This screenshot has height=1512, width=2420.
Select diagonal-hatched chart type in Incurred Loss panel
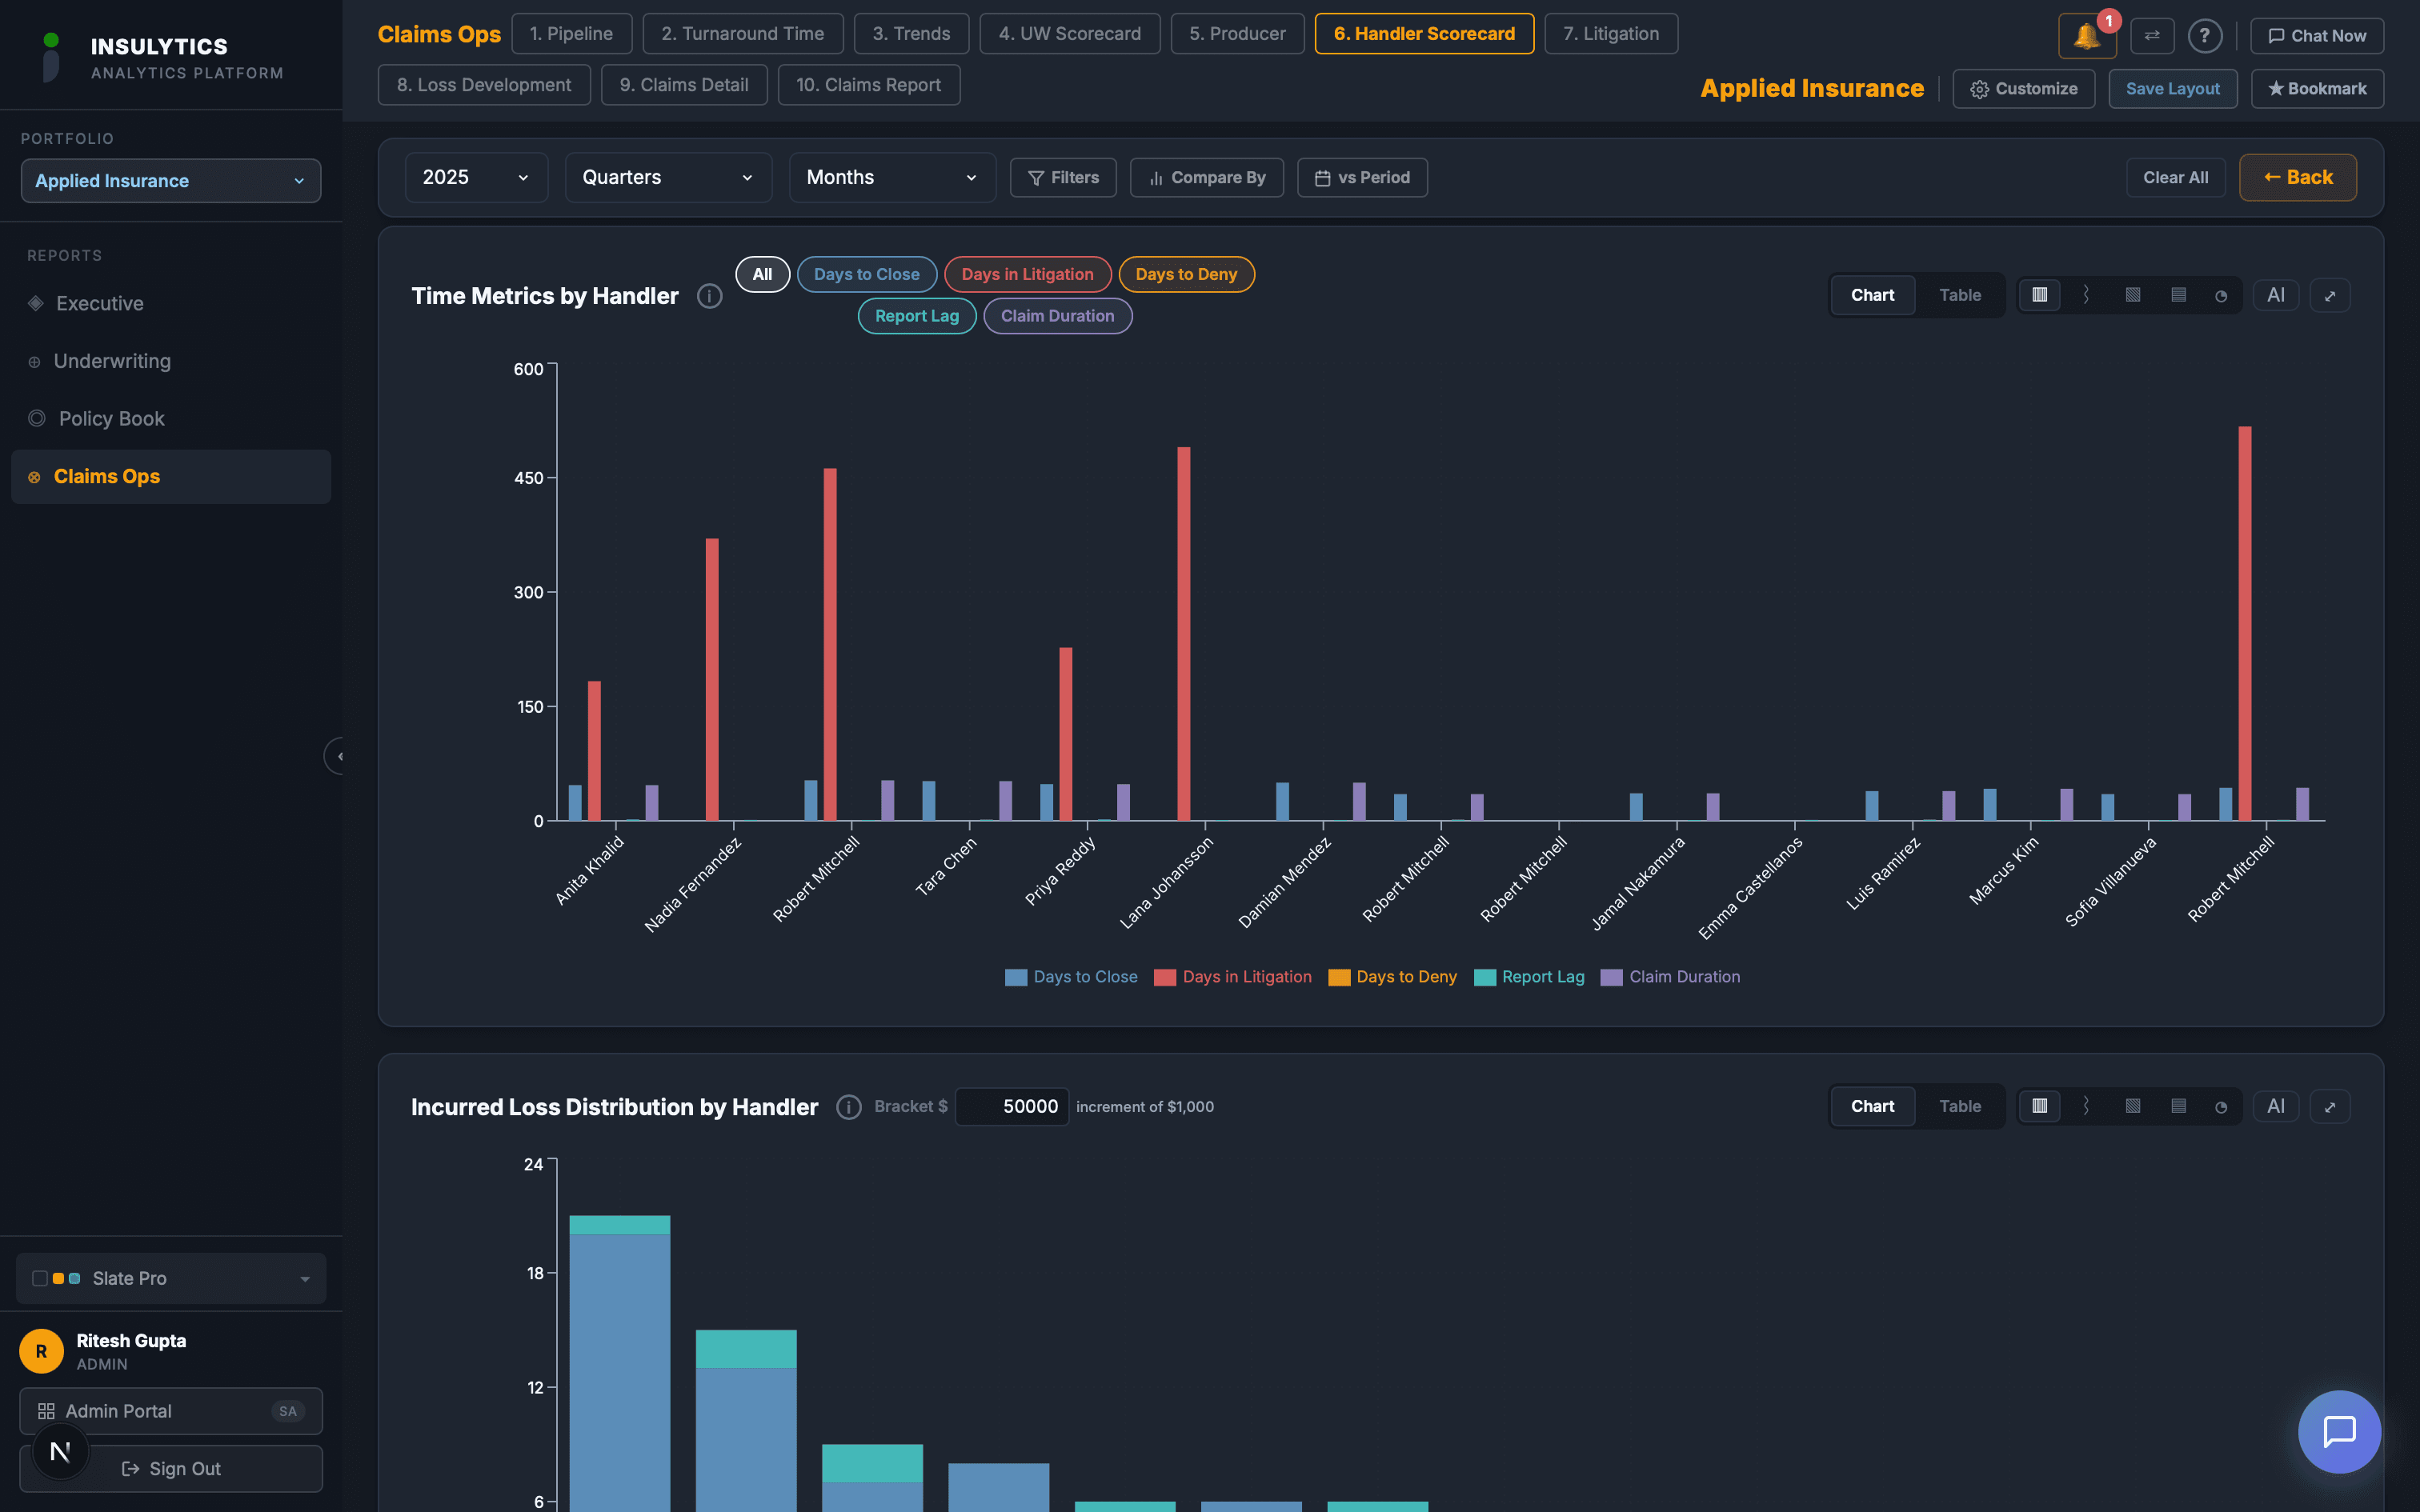click(2132, 1106)
